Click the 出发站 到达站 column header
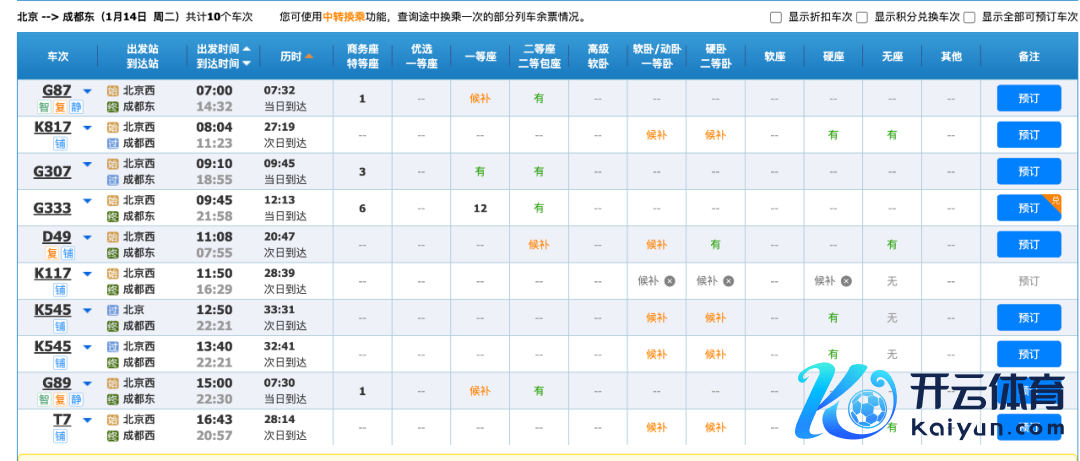Screen dimensions: 1080x461 [142, 56]
